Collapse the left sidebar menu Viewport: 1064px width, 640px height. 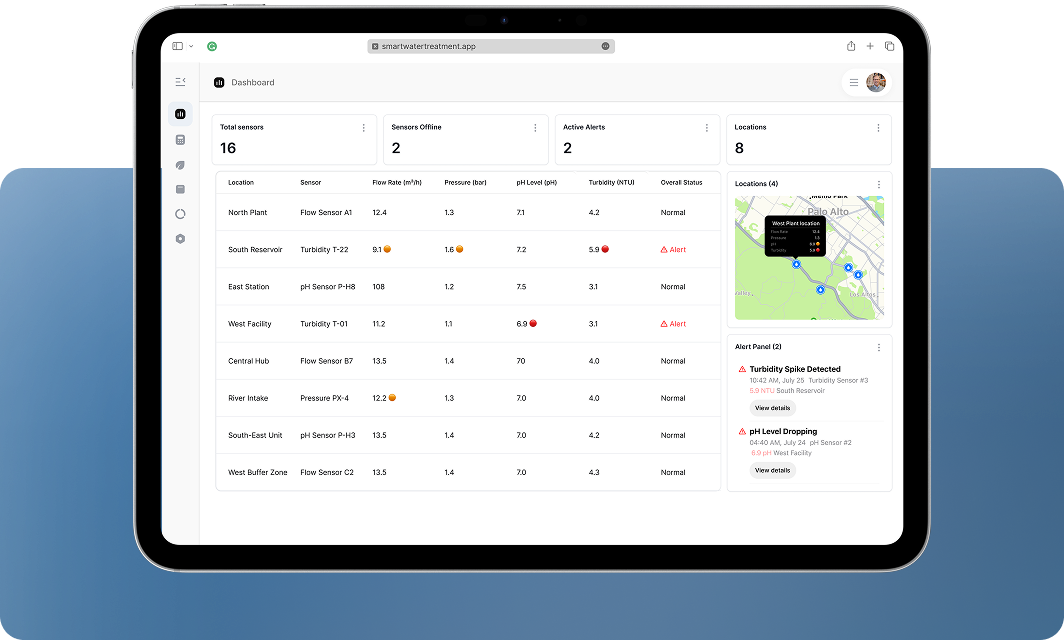pyautogui.click(x=180, y=82)
